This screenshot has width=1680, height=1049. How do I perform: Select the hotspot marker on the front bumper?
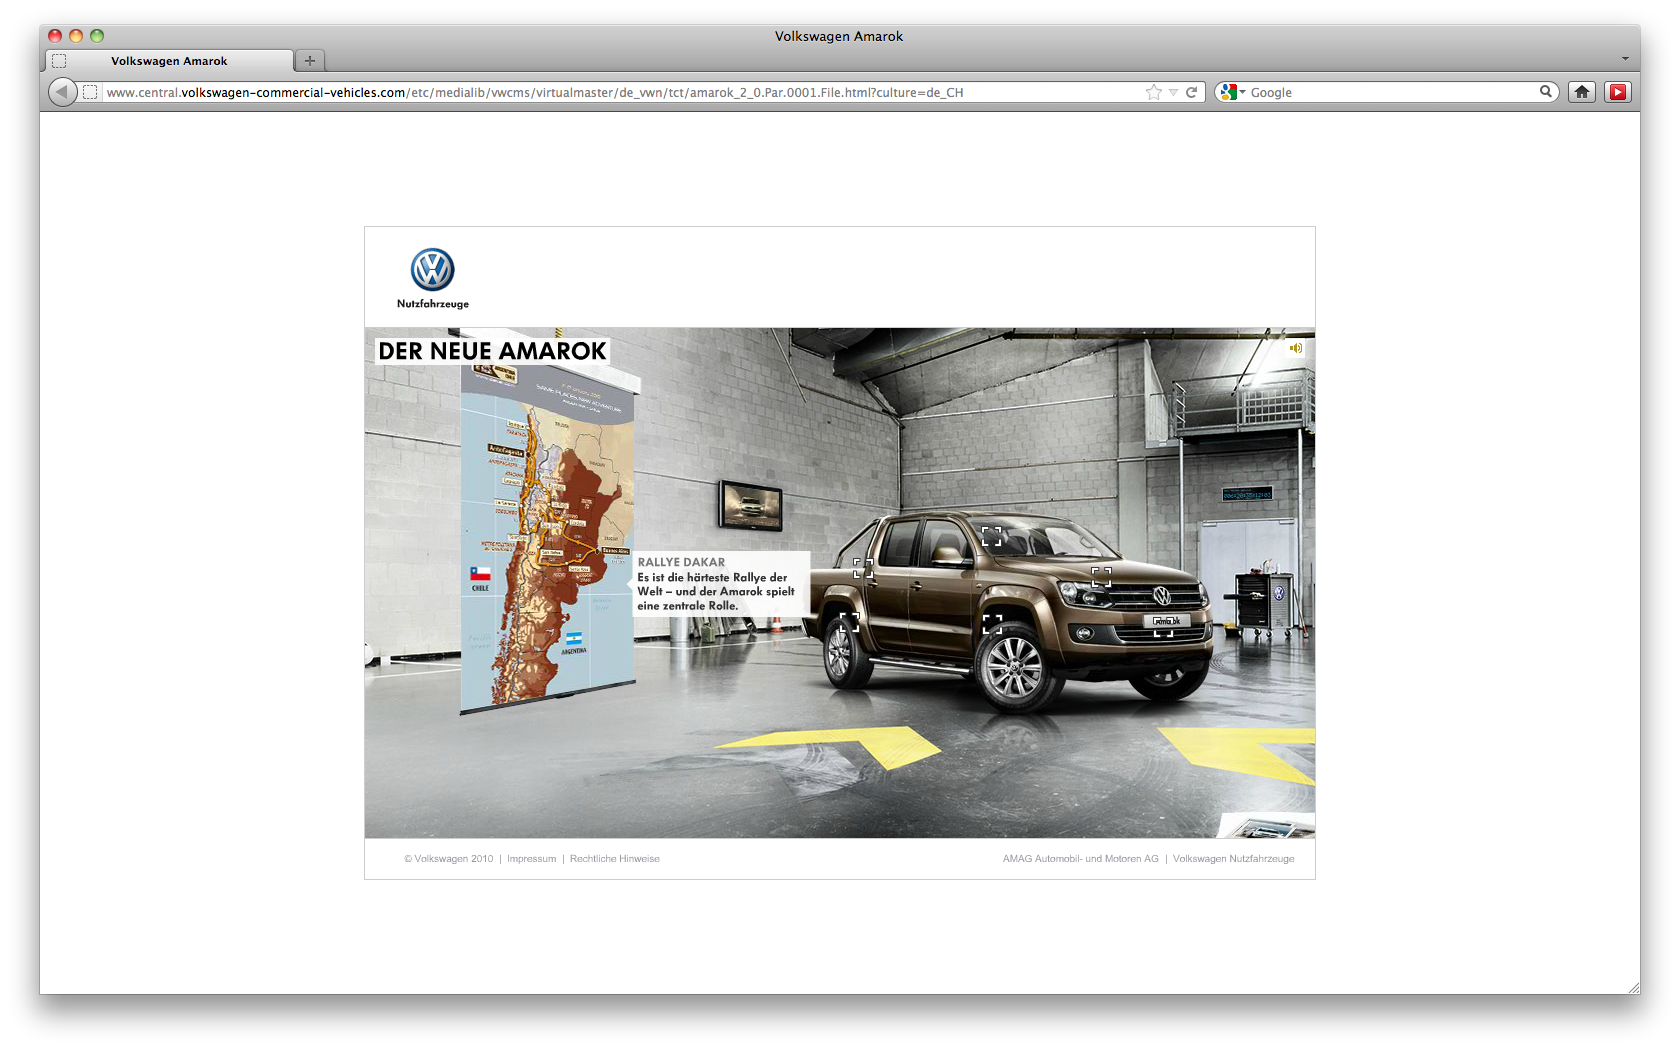pos(1164,627)
